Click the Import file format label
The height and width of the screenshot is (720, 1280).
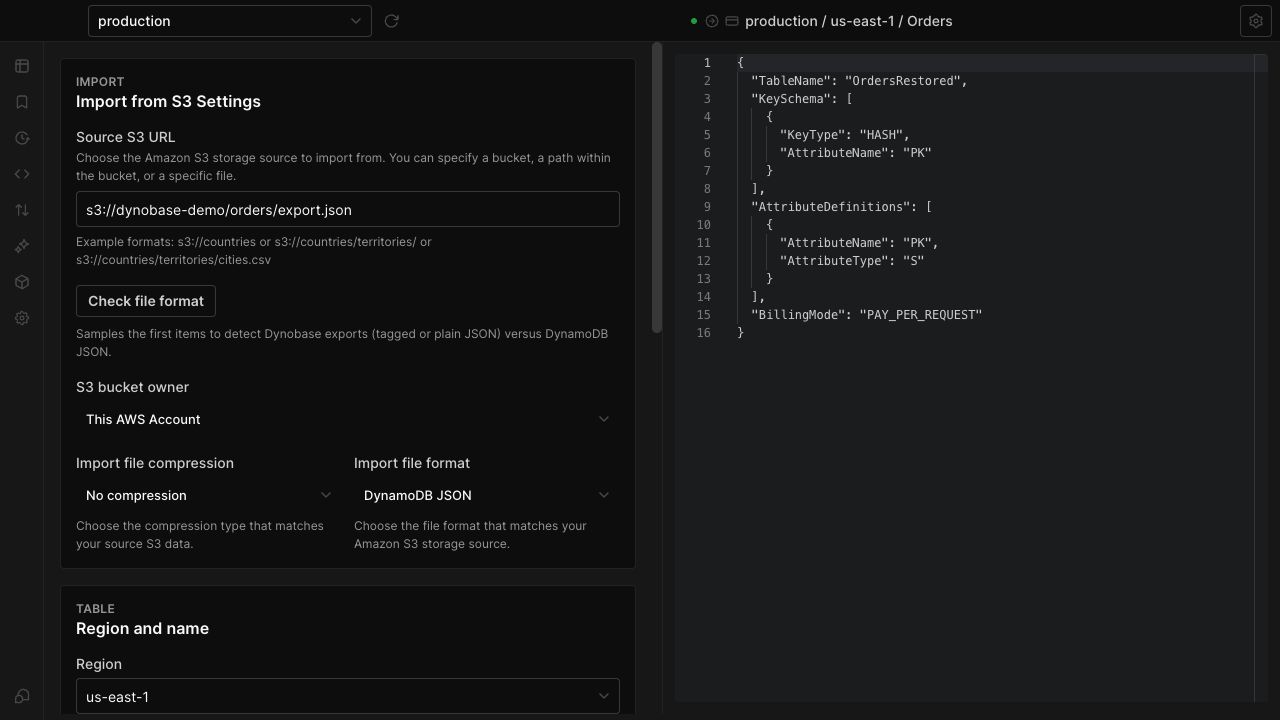point(412,463)
